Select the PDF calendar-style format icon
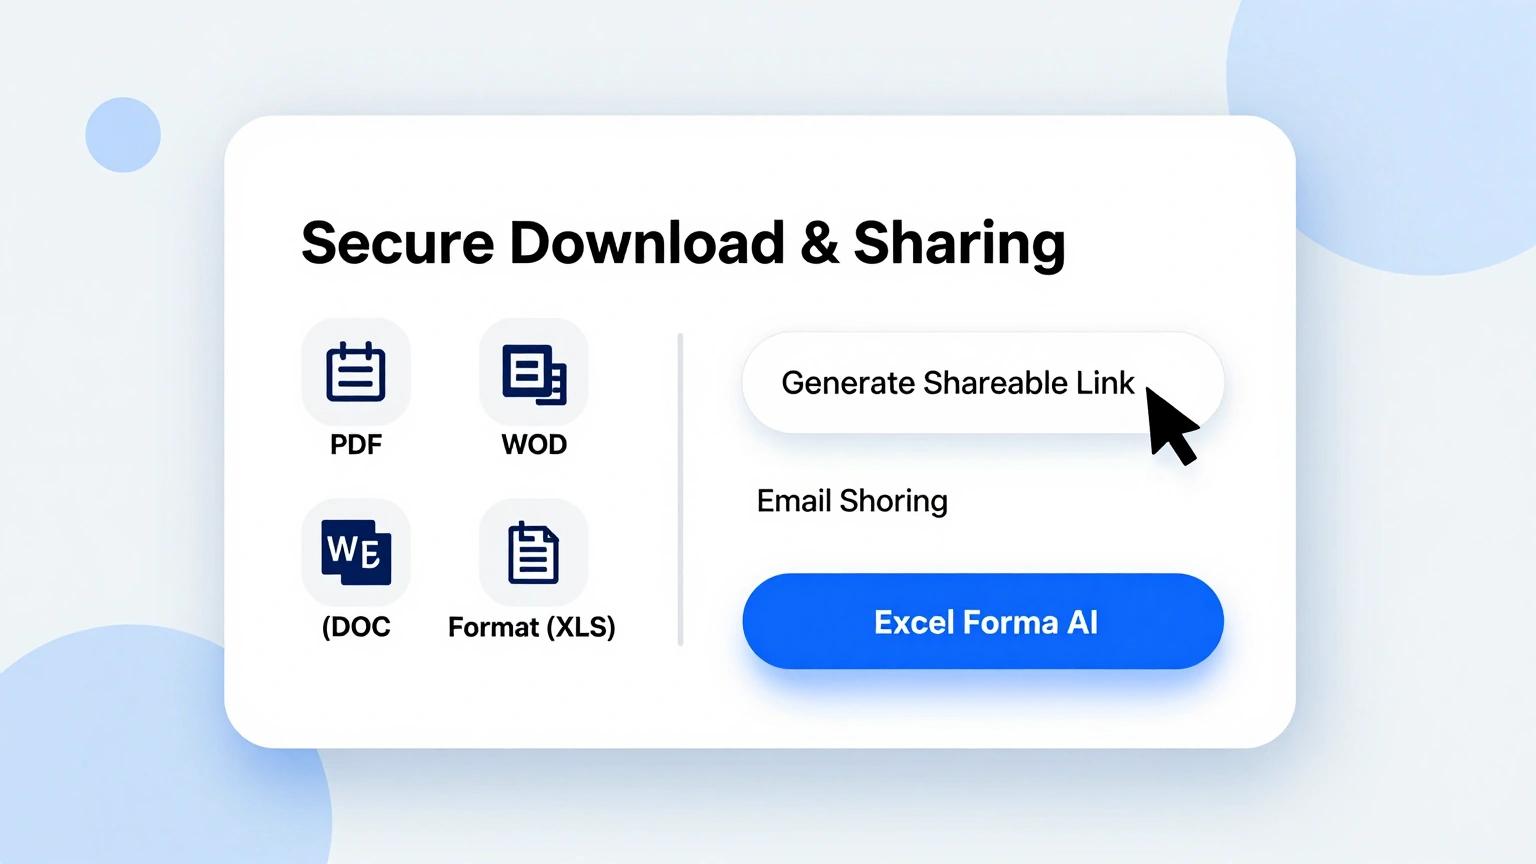The image size is (1536, 864). (x=356, y=372)
